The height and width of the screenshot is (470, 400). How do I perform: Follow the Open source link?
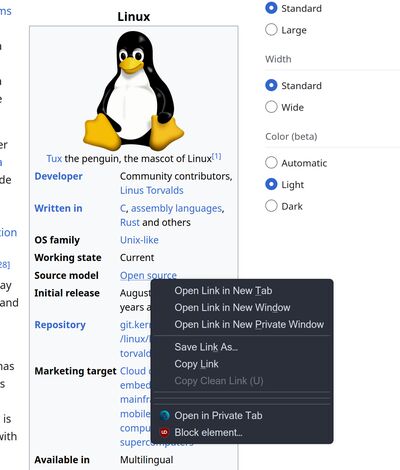click(148, 275)
